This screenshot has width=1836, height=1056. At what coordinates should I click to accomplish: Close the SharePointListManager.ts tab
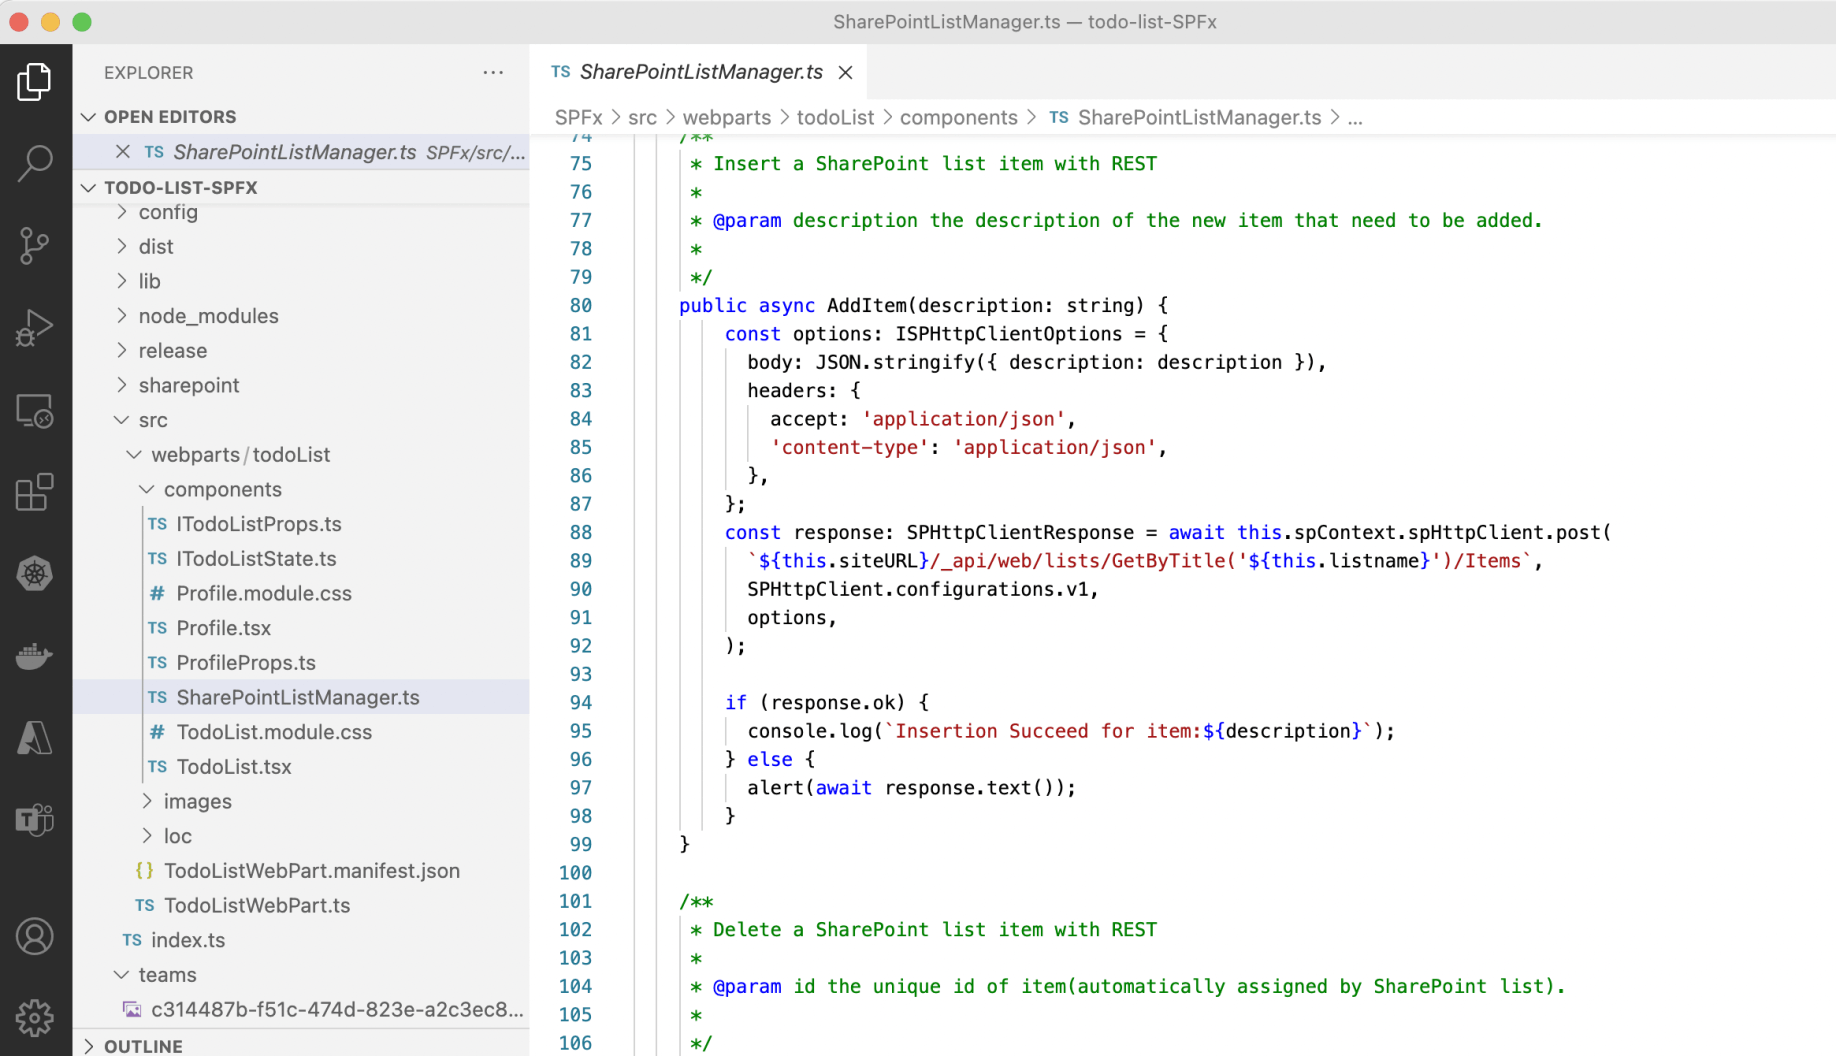click(x=846, y=72)
